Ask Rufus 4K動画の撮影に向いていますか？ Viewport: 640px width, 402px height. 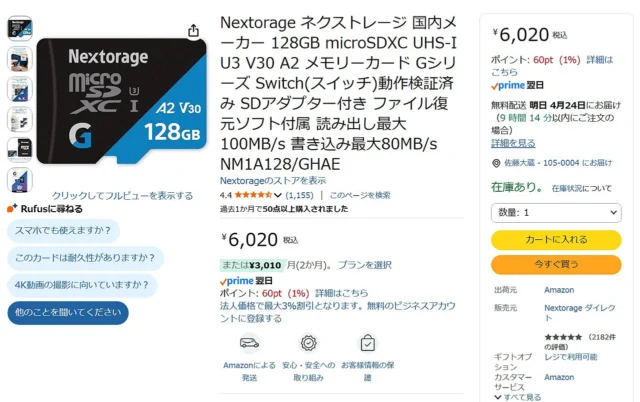coord(82,285)
